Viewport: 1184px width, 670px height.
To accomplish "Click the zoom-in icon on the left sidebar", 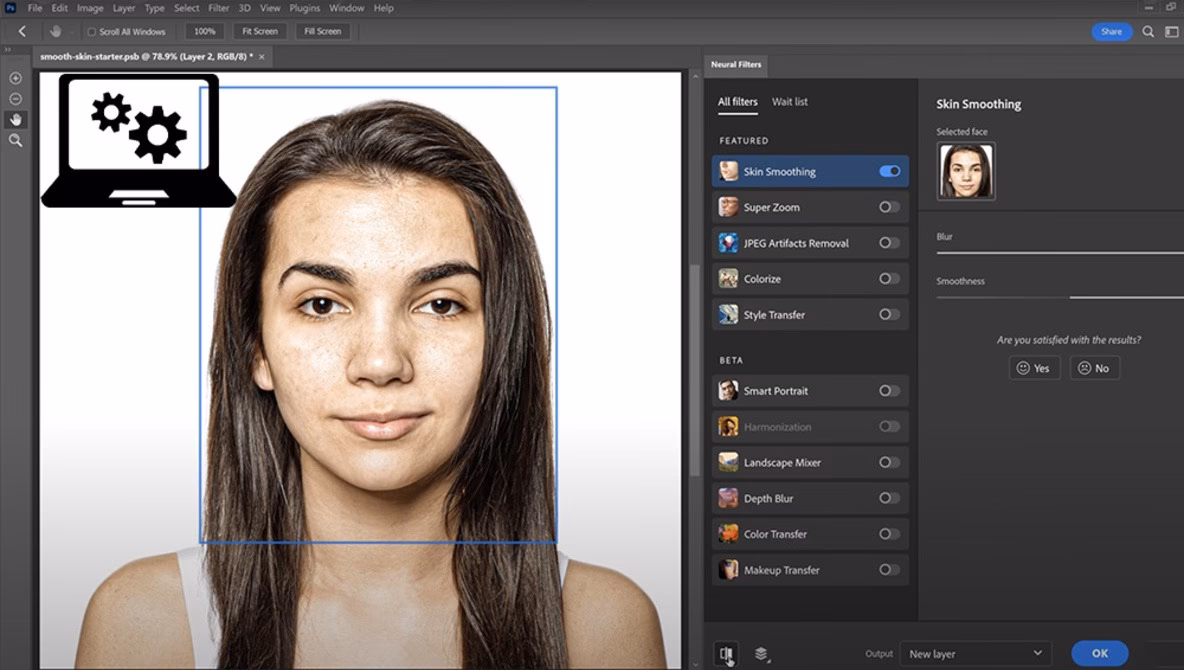I will pos(15,77).
